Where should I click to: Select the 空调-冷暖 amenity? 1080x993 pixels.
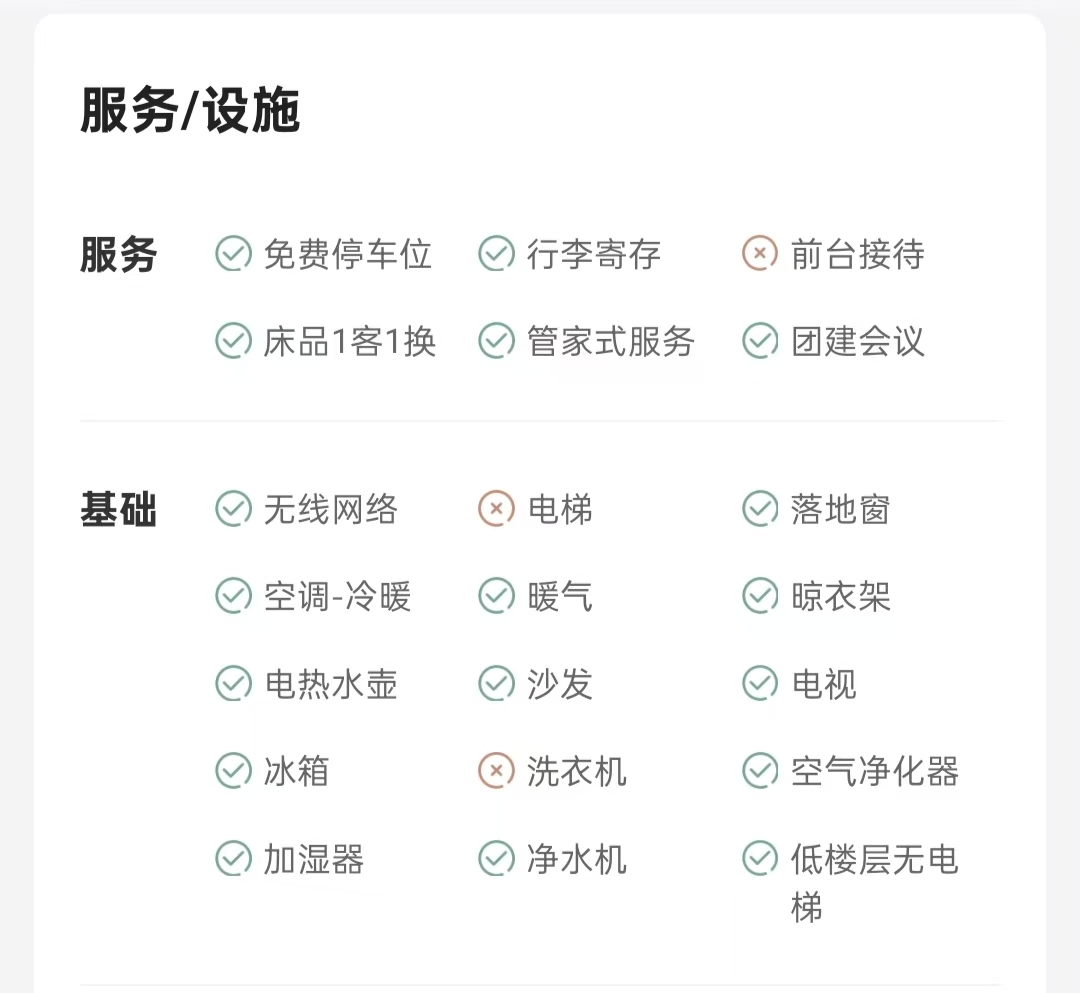(338, 597)
